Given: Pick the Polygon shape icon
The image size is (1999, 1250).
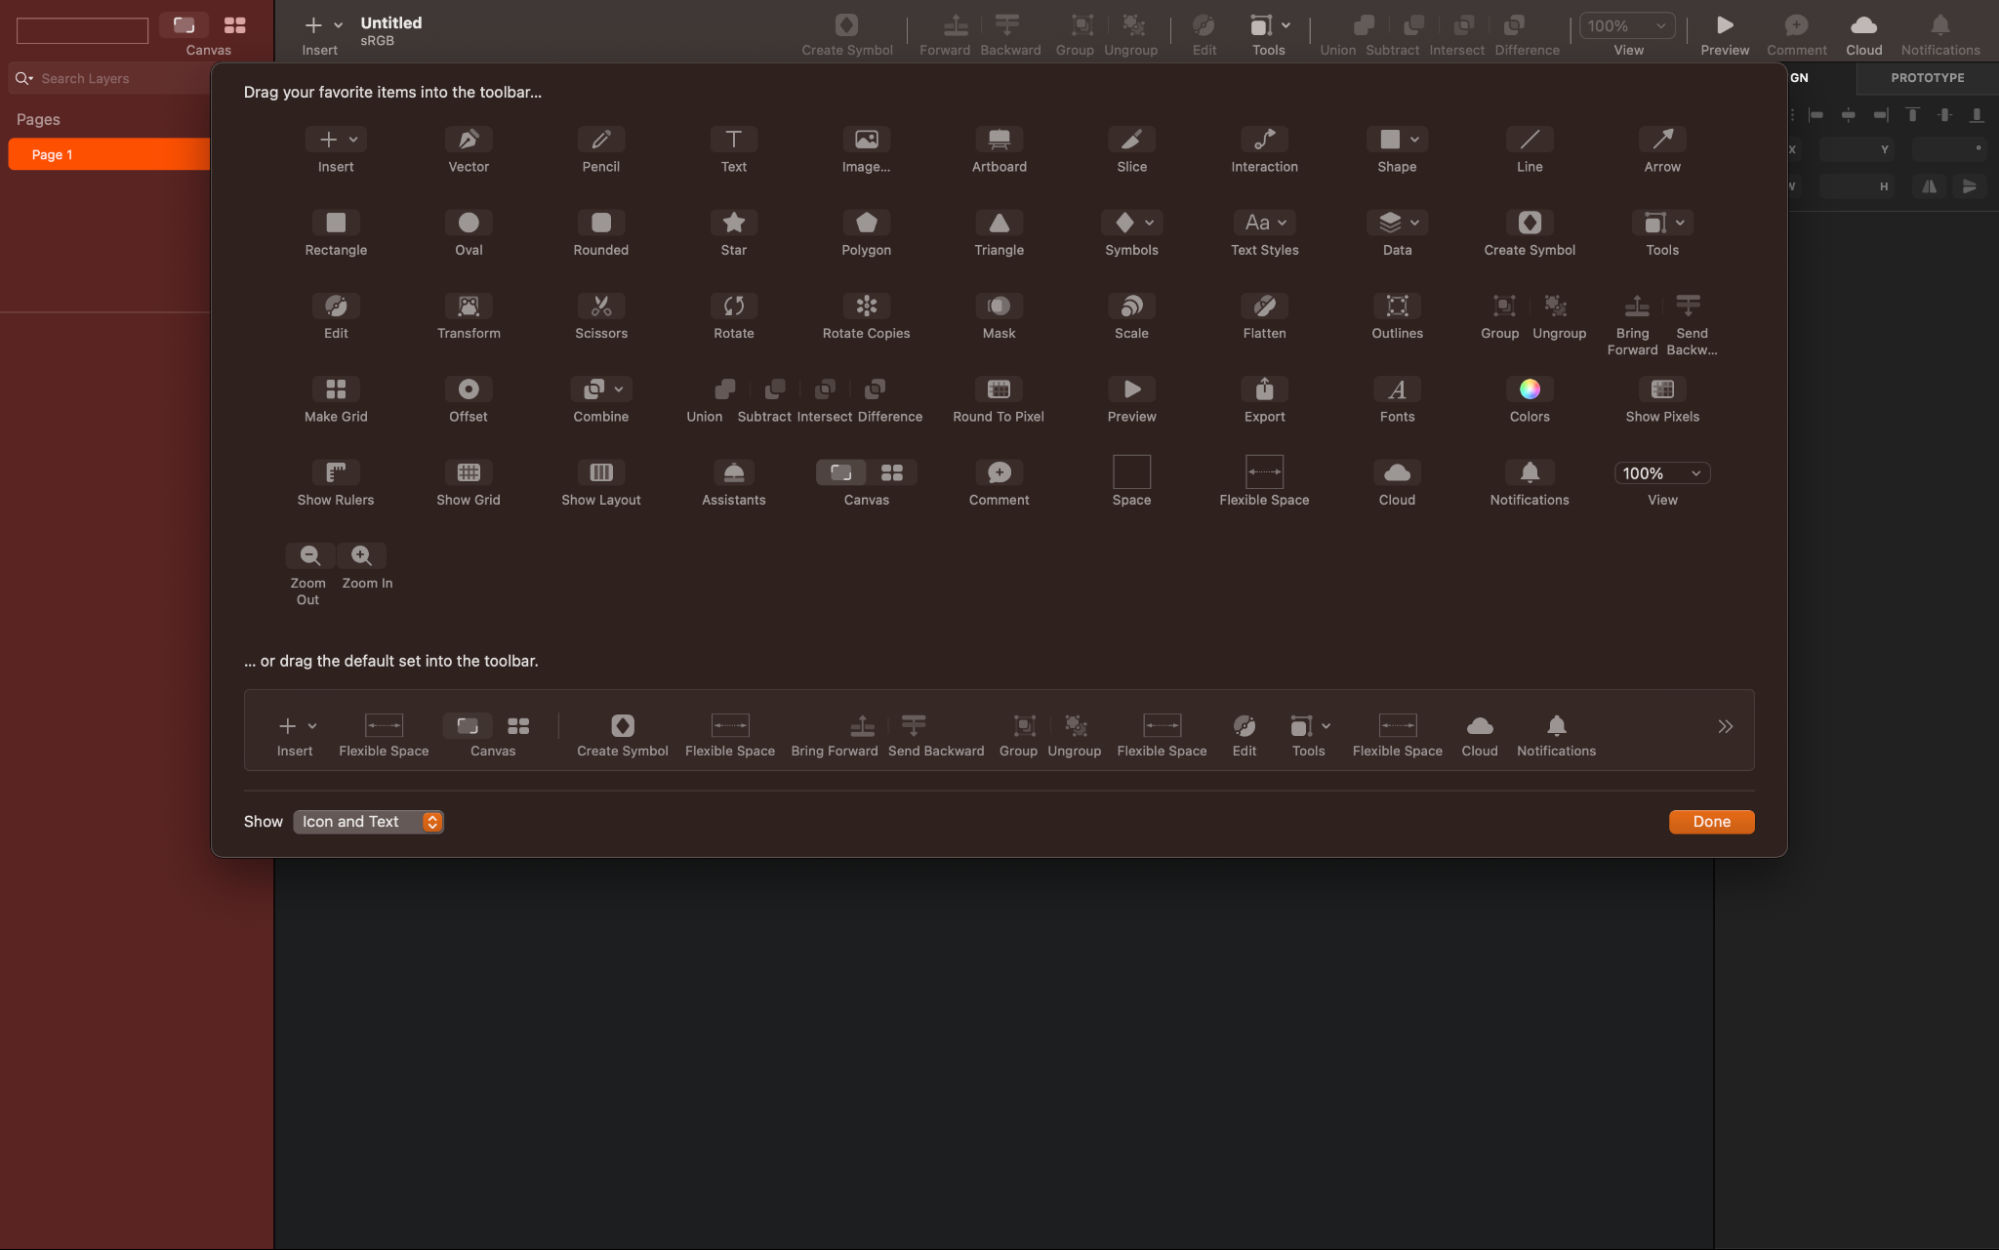Looking at the screenshot, I should coord(866,222).
